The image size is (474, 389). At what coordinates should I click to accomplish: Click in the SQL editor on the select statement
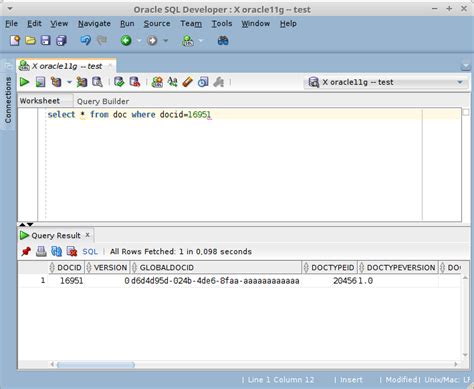coord(129,115)
